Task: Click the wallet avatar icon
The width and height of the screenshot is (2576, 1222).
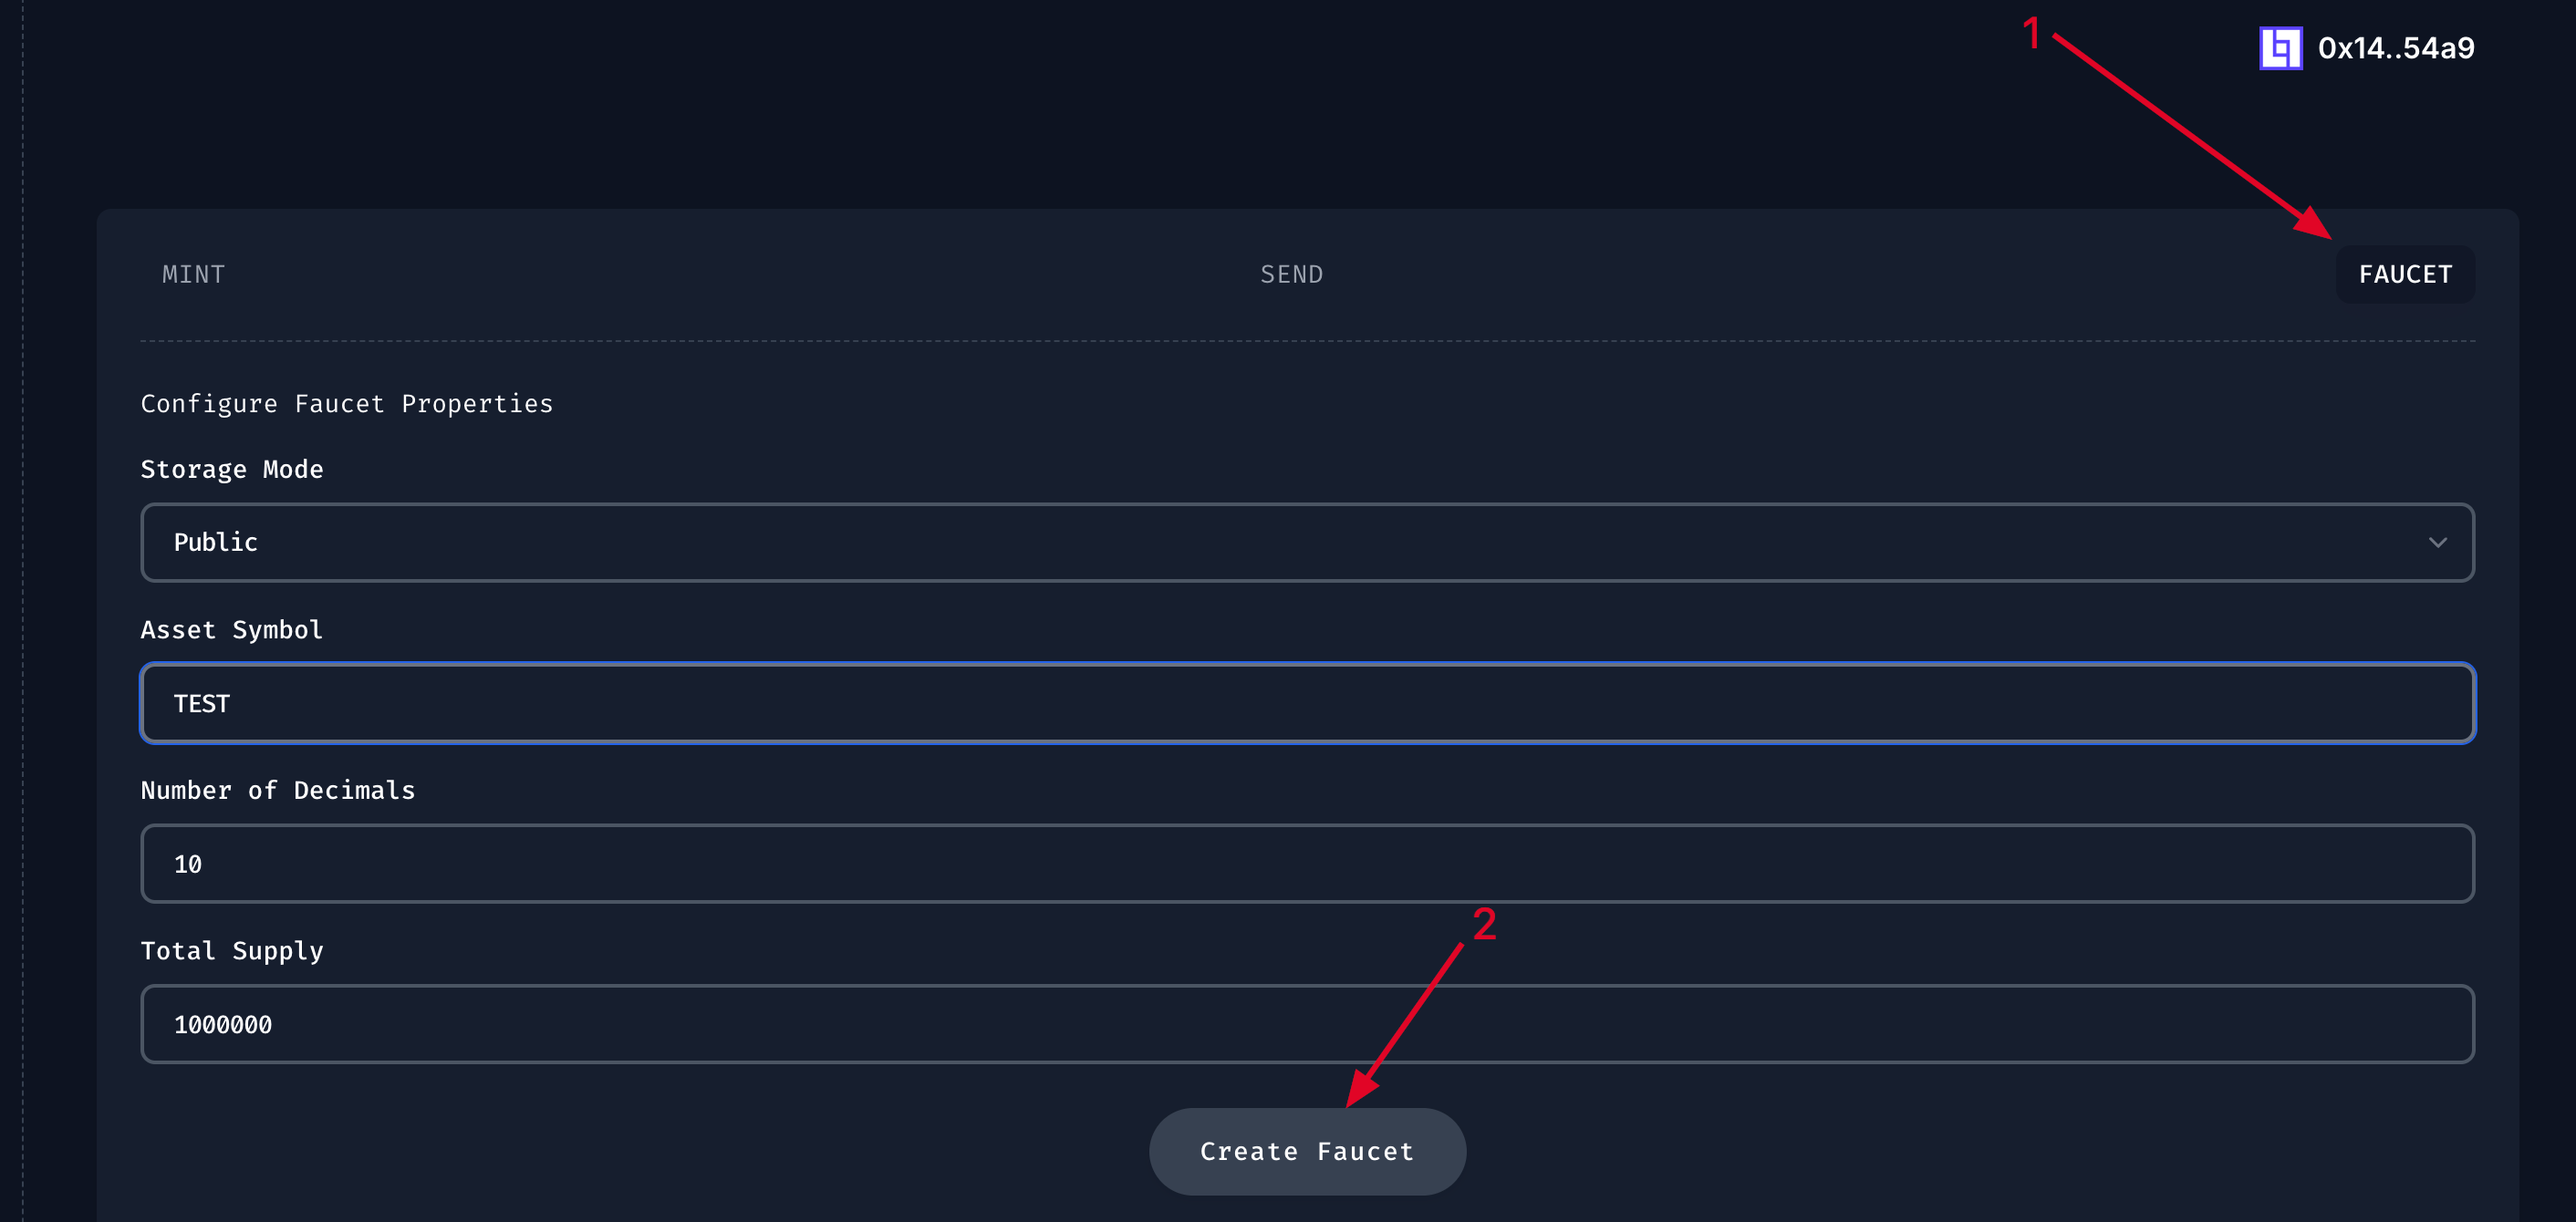Action: coord(2280,48)
